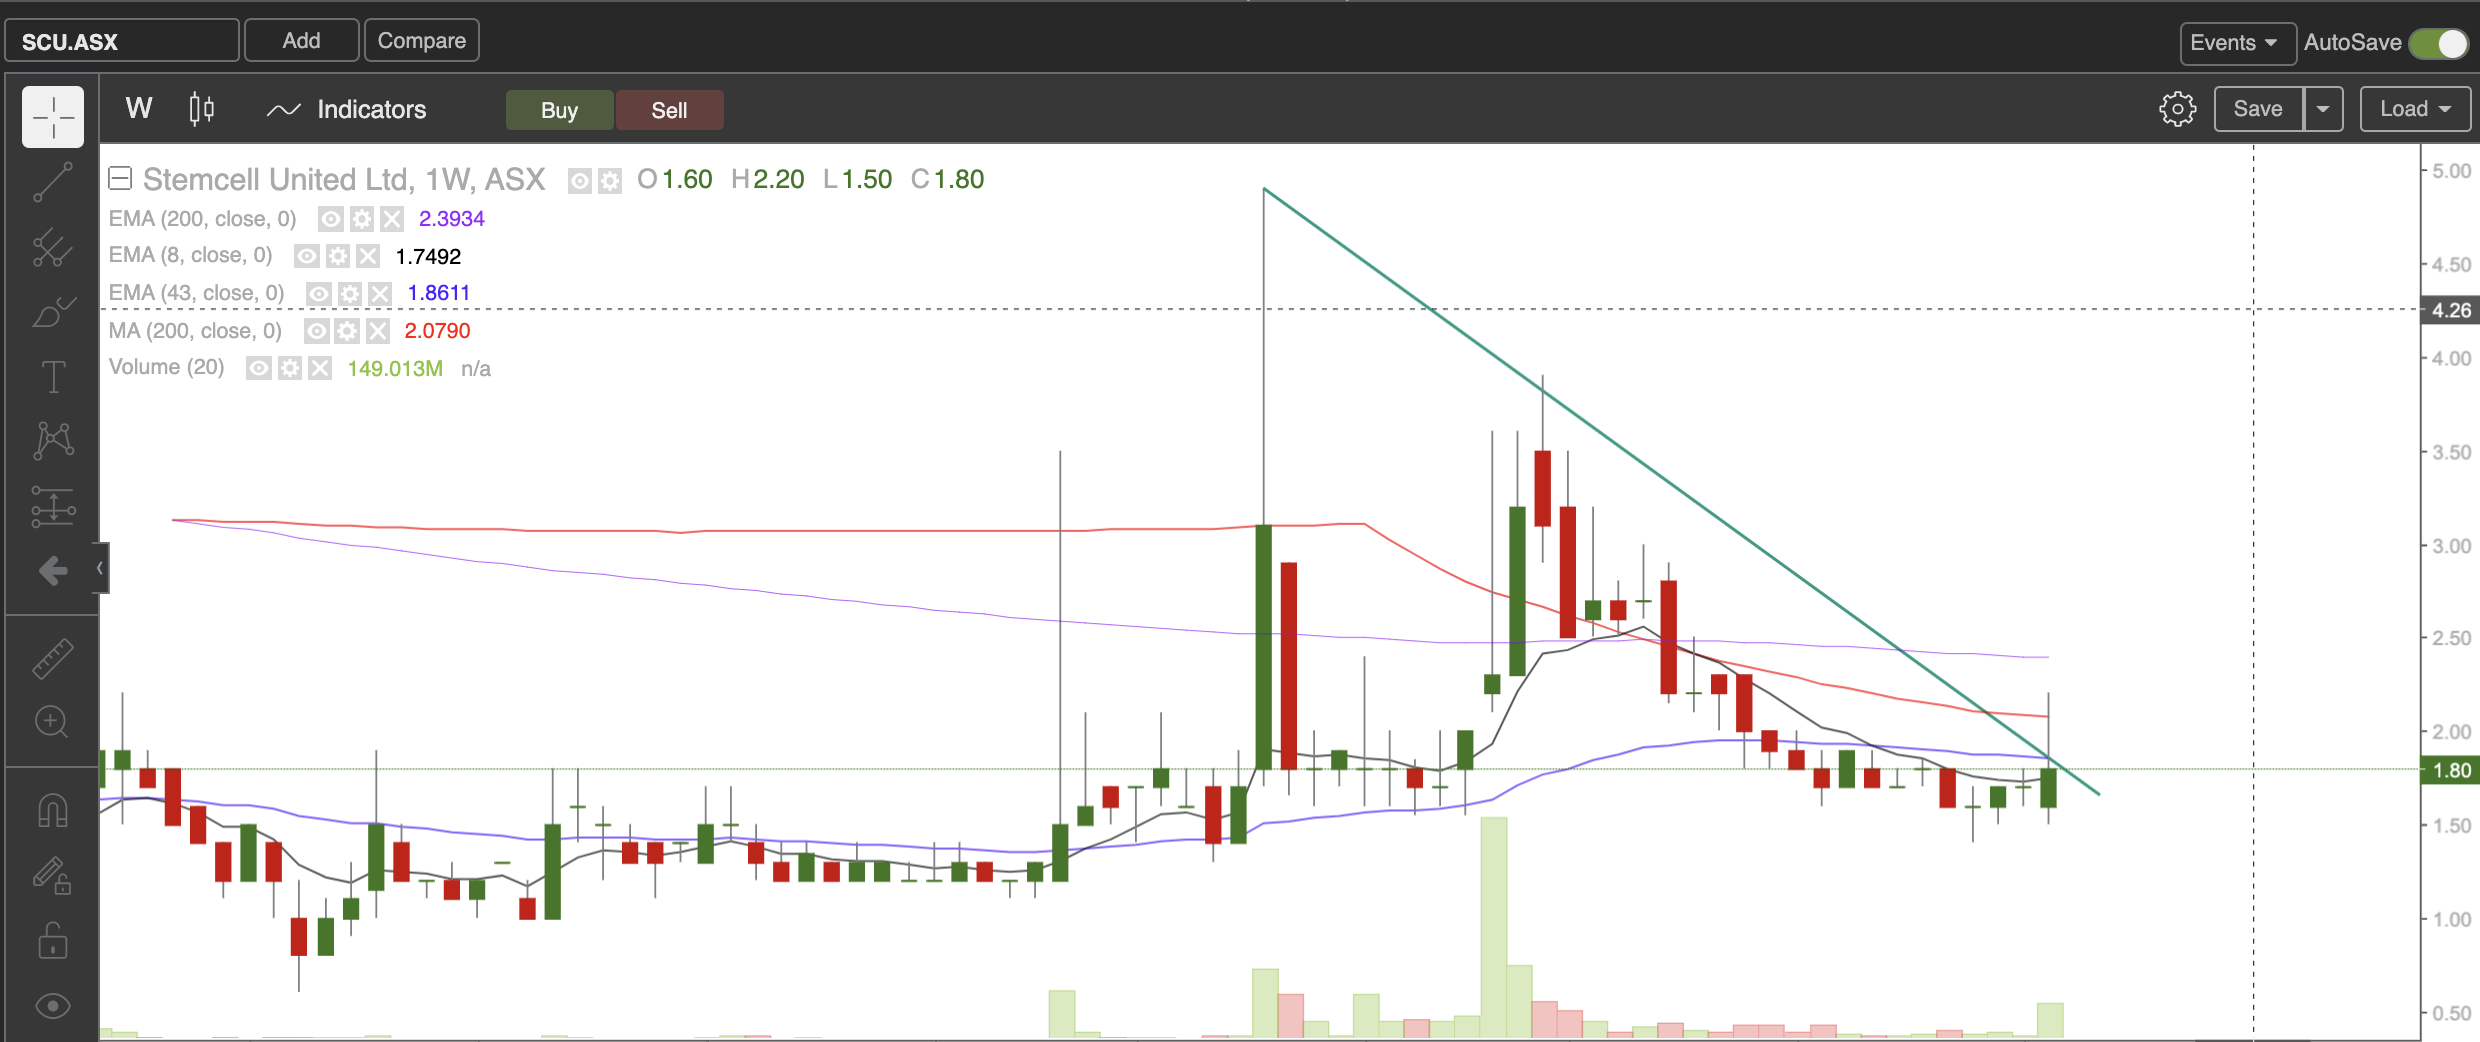This screenshot has width=2480, height=1042.
Task: Open the Indicators menu
Action: [346, 109]
